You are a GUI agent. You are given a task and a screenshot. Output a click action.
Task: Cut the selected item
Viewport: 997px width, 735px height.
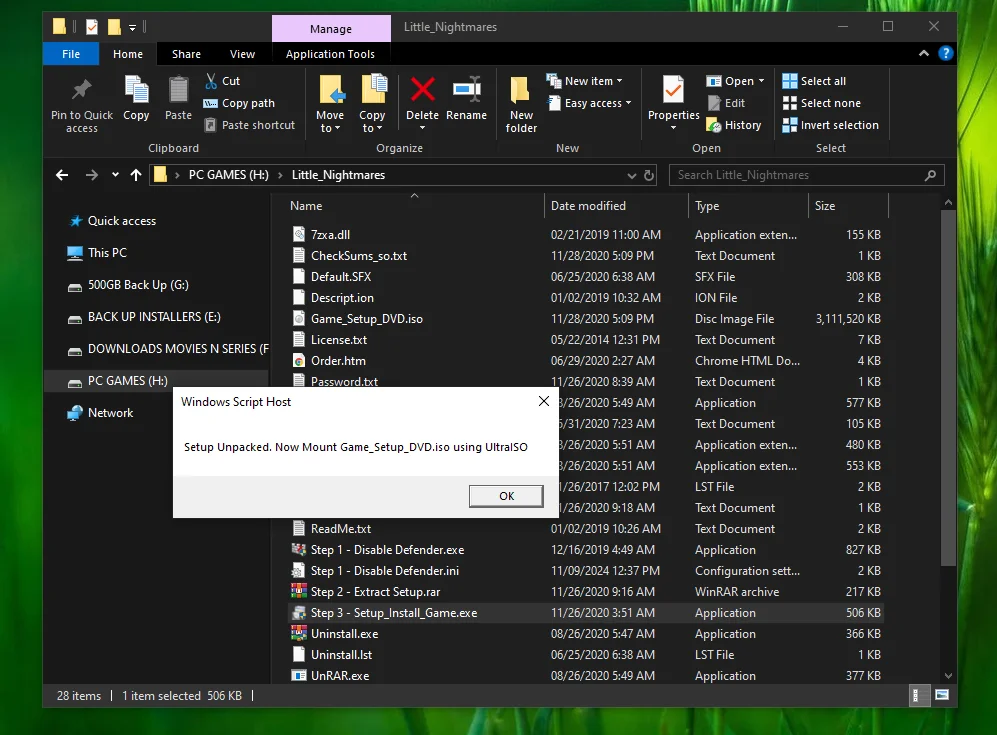click(x=222, y=81)
